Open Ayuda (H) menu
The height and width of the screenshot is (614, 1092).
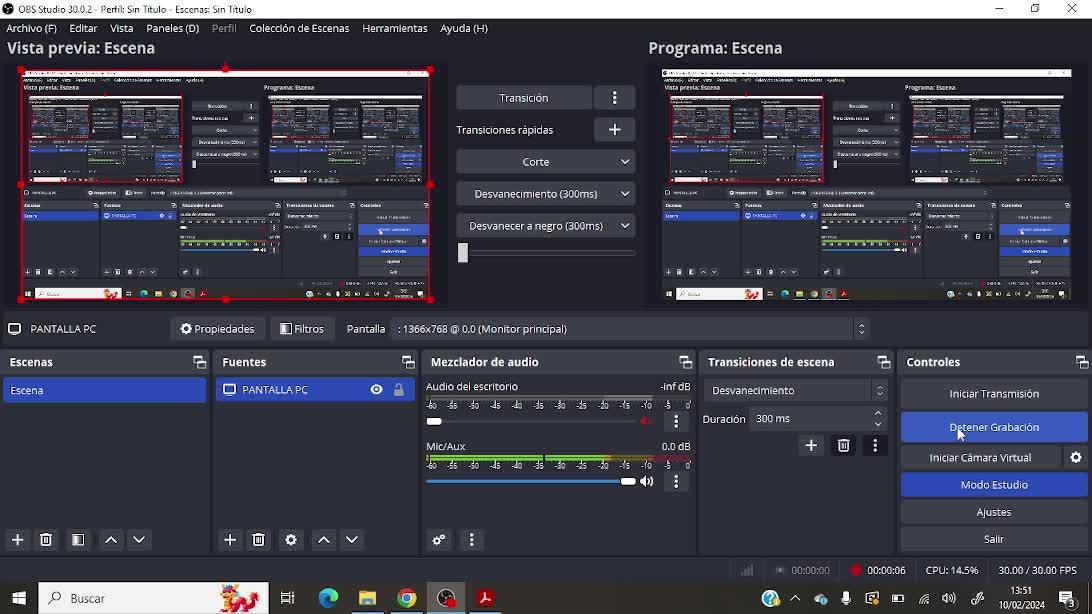464,29
